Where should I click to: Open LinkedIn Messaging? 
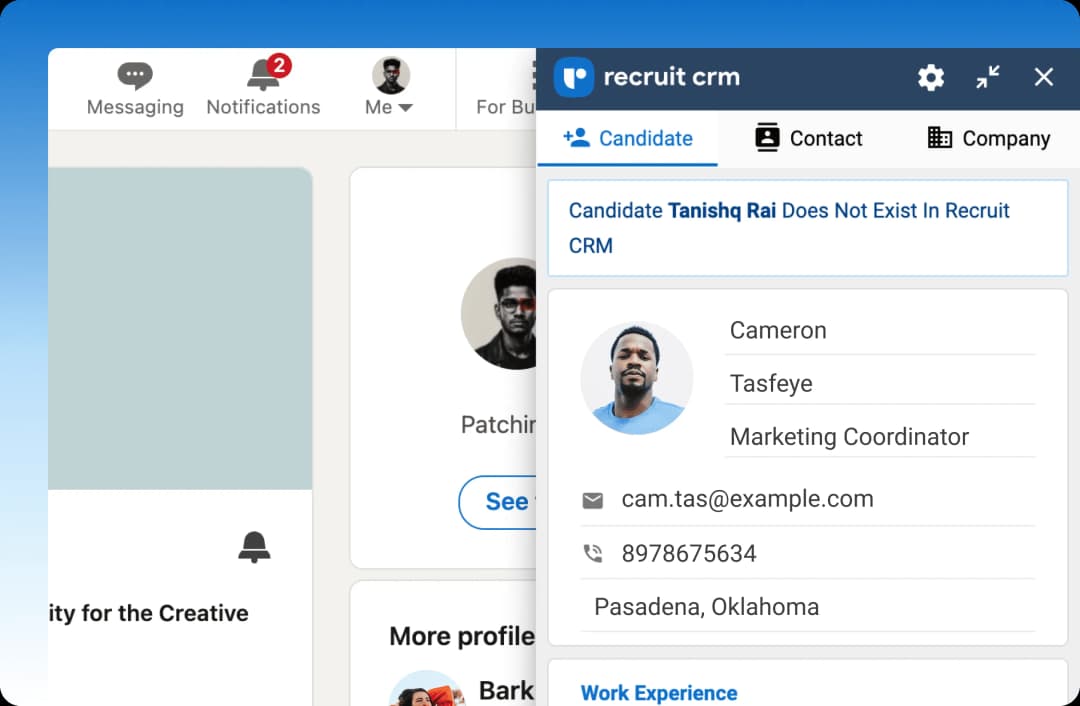tap(135, 88)
